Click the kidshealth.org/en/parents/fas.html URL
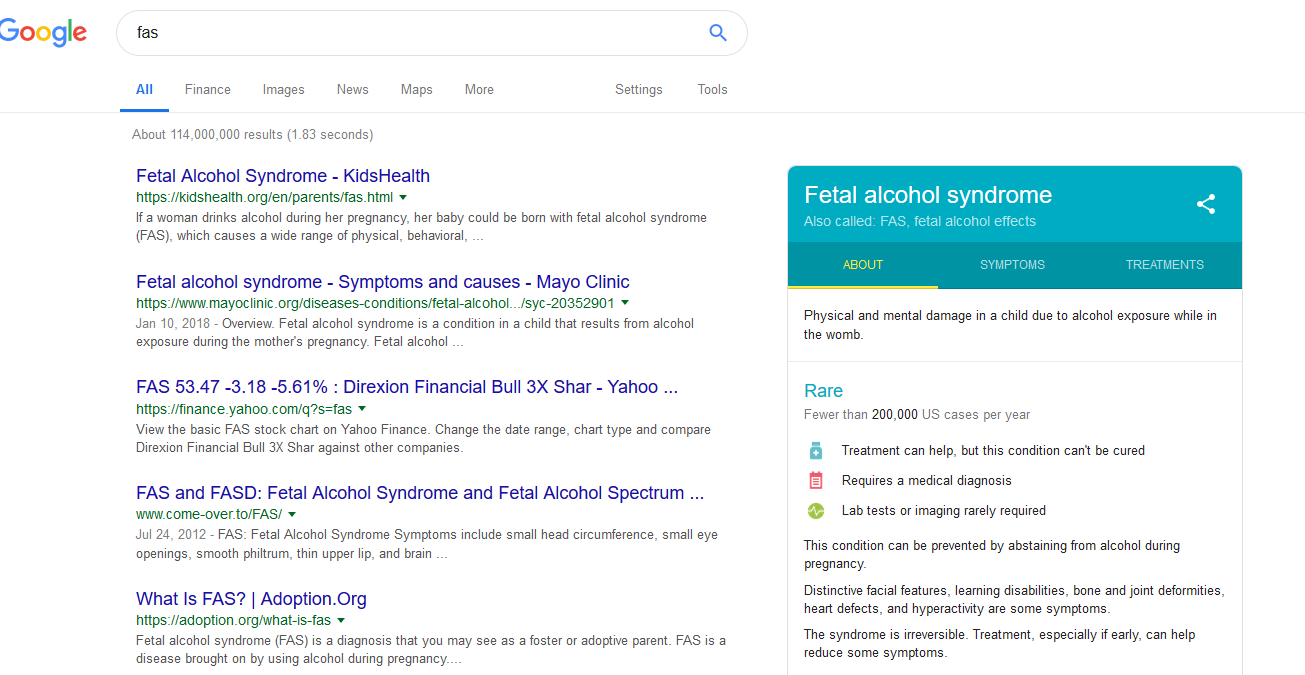Screen dimensions: 1305x675 click(x=265, y=197)
